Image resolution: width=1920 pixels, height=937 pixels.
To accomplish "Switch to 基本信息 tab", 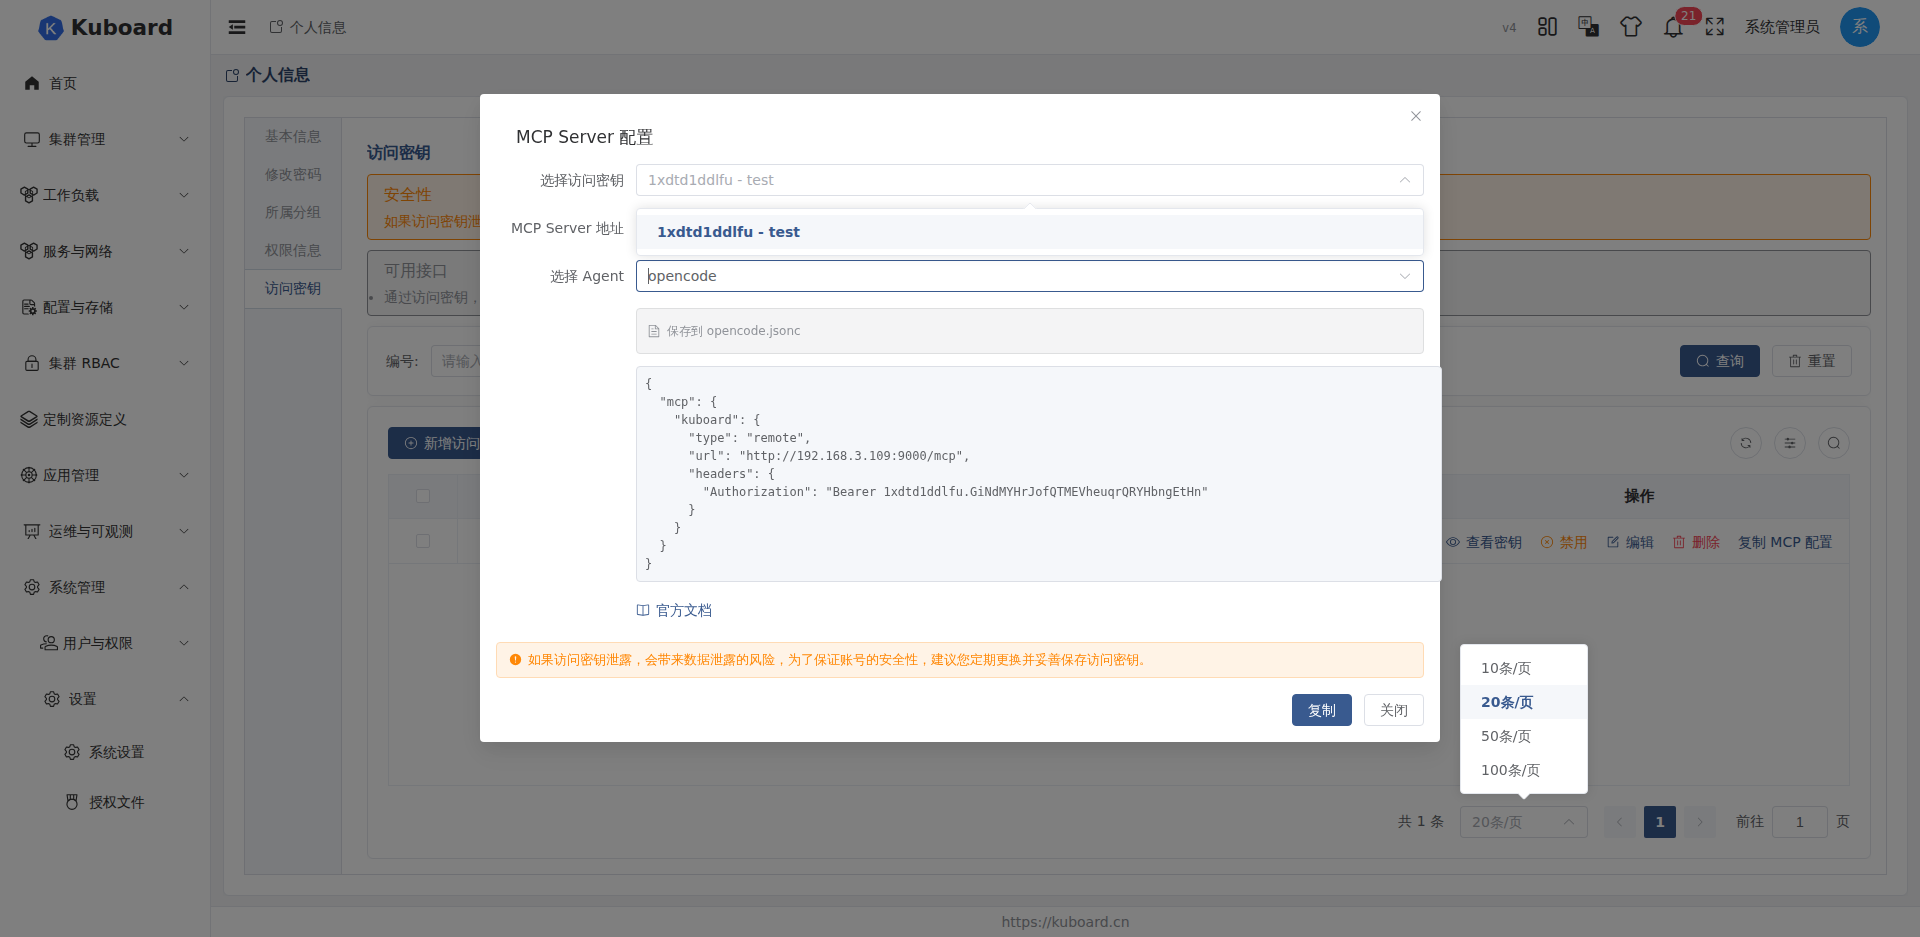I will pyautogui.click(x=293, y=136).
